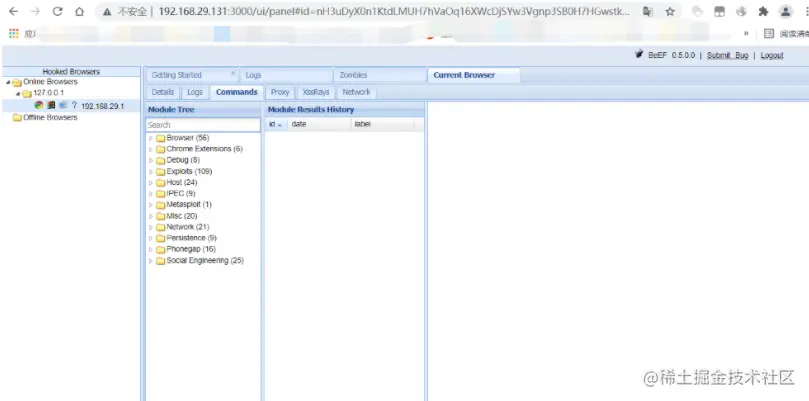This screenshot has width=809, height=401.
Task: Show more bookmarks with the double chevron
Action: pos(746,34)
